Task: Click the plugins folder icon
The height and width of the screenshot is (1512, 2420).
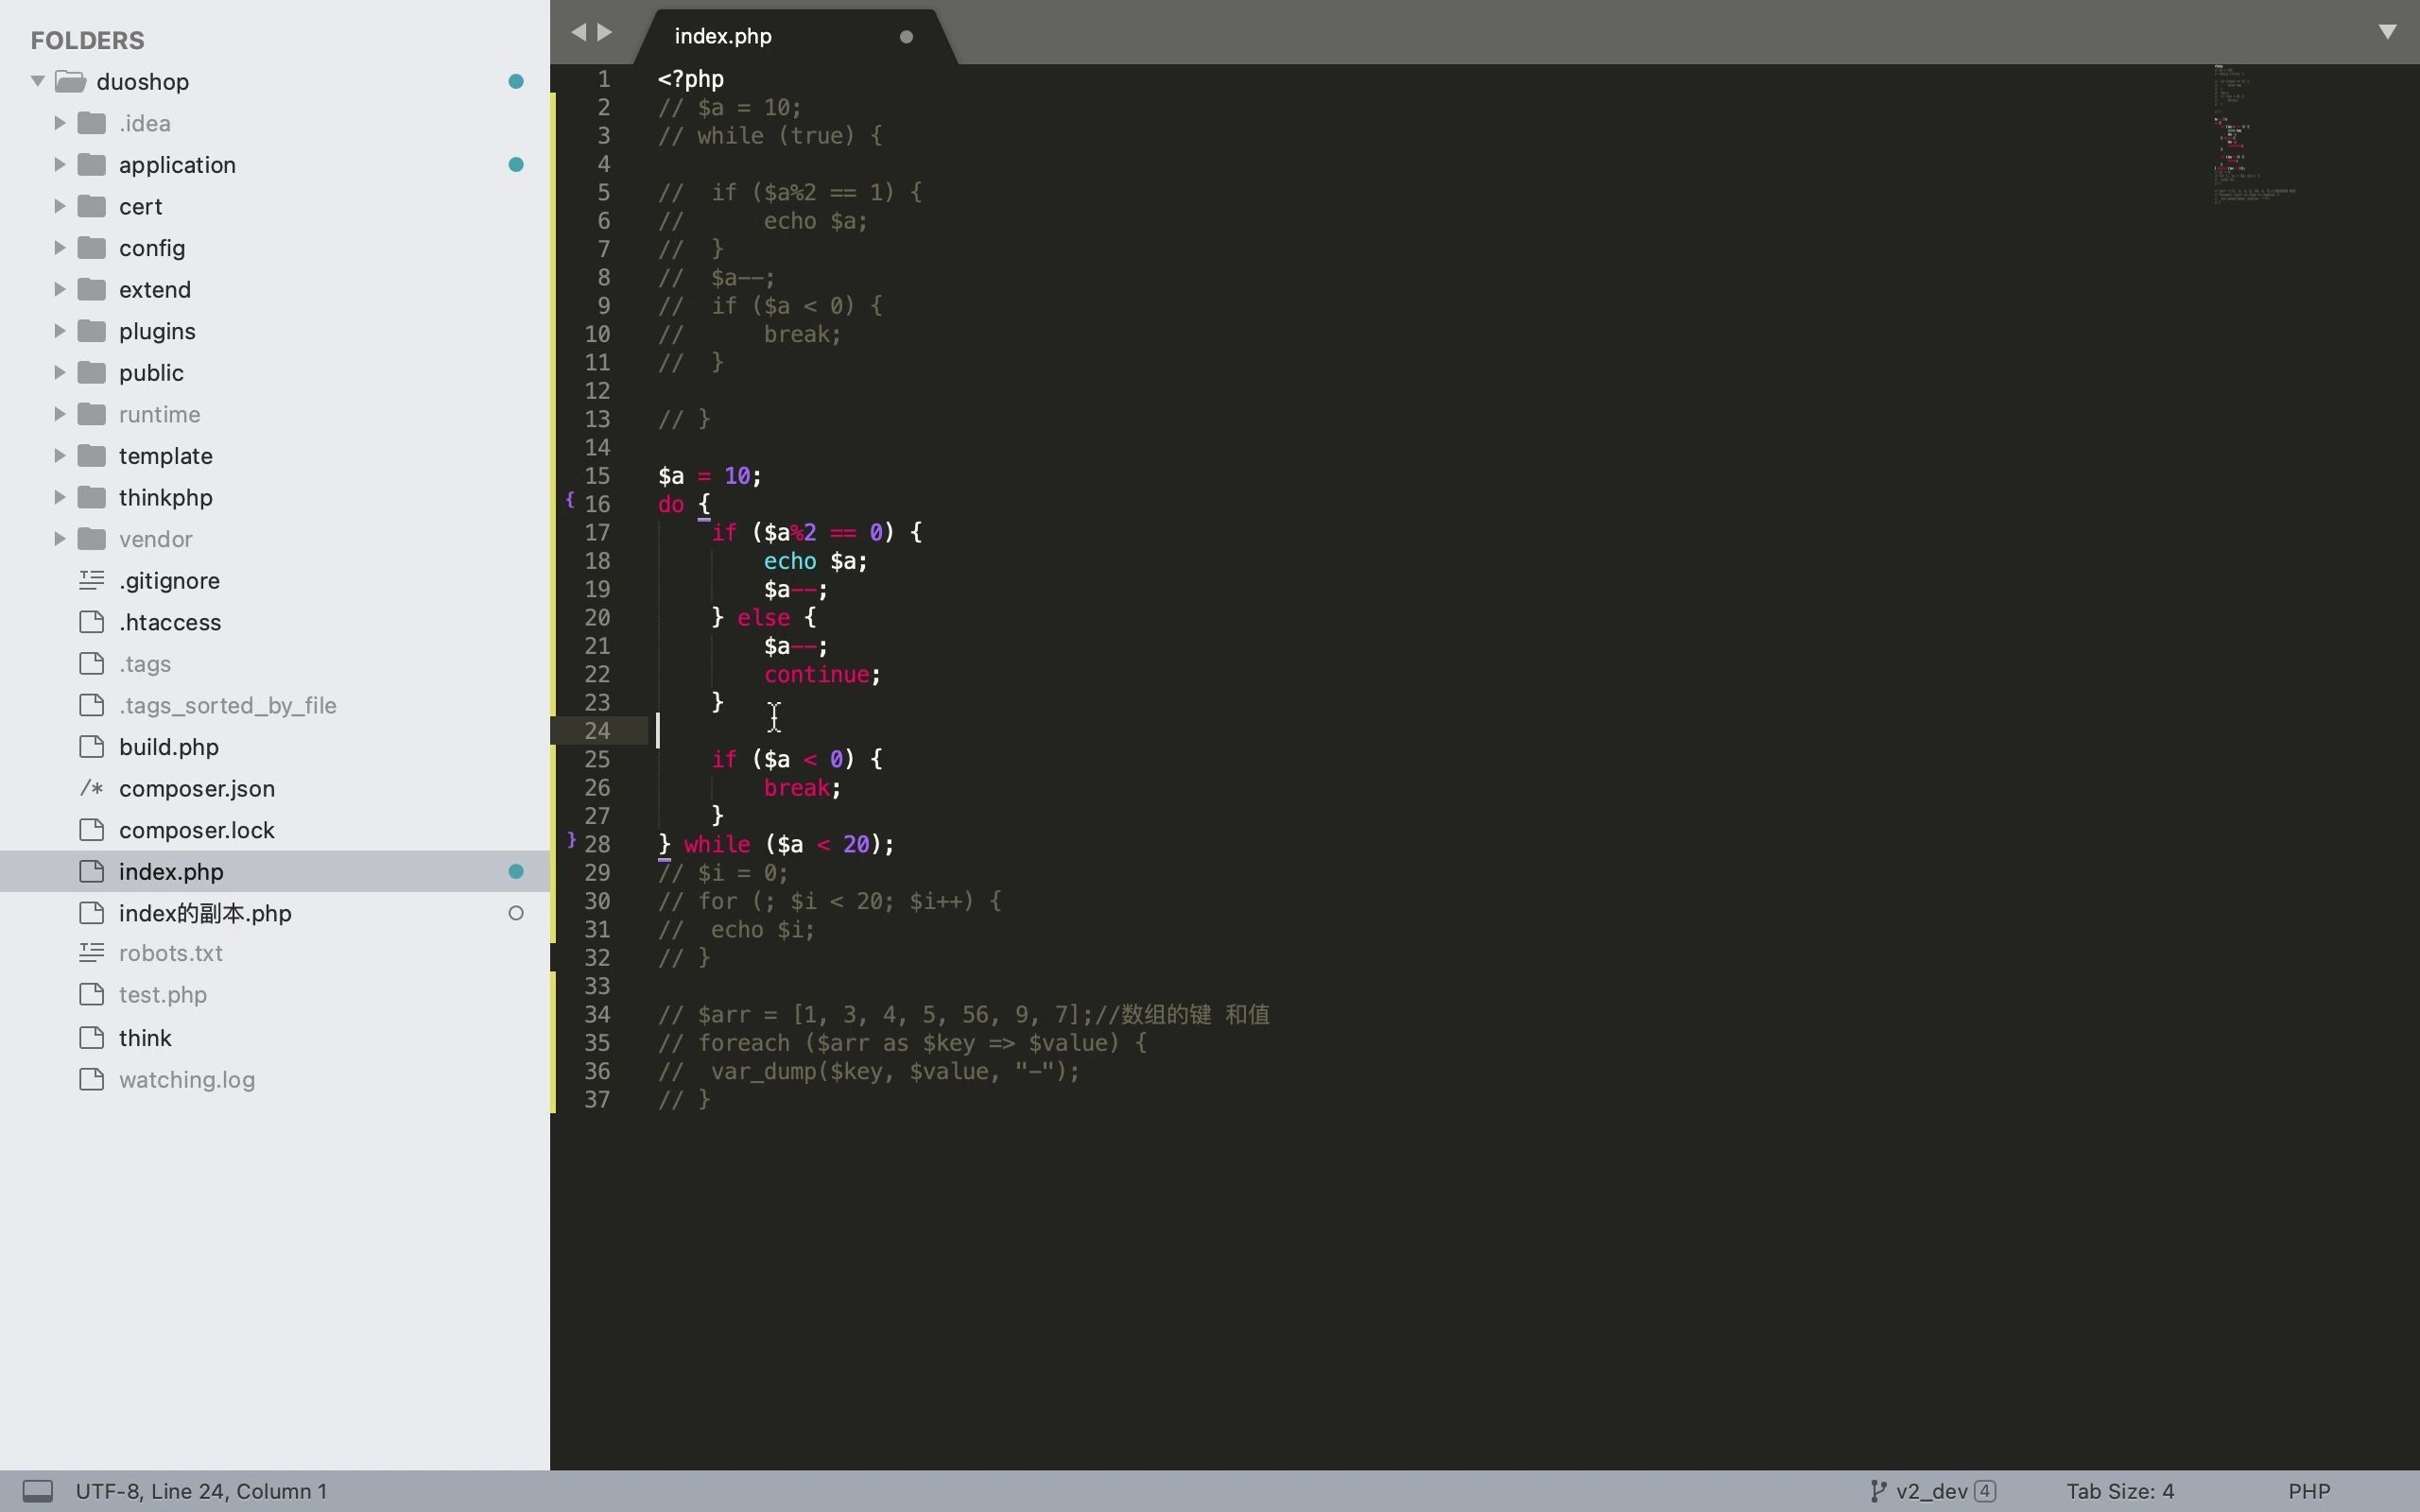Action: pos(92,330)
